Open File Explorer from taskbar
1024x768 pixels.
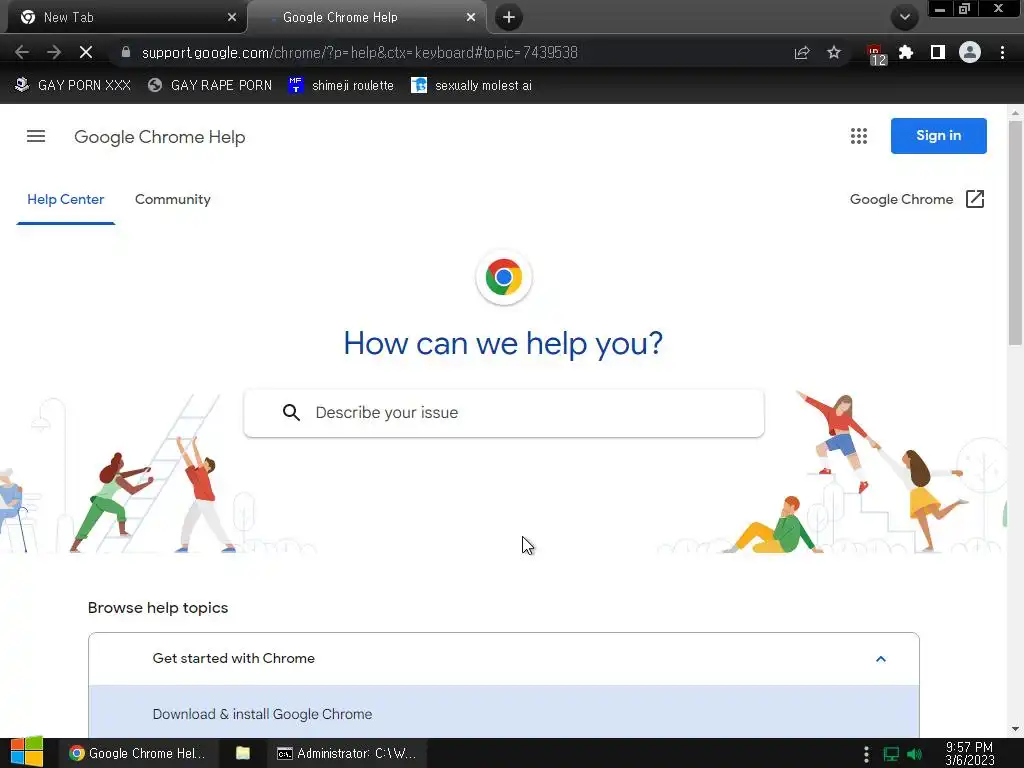pos(243,753)
